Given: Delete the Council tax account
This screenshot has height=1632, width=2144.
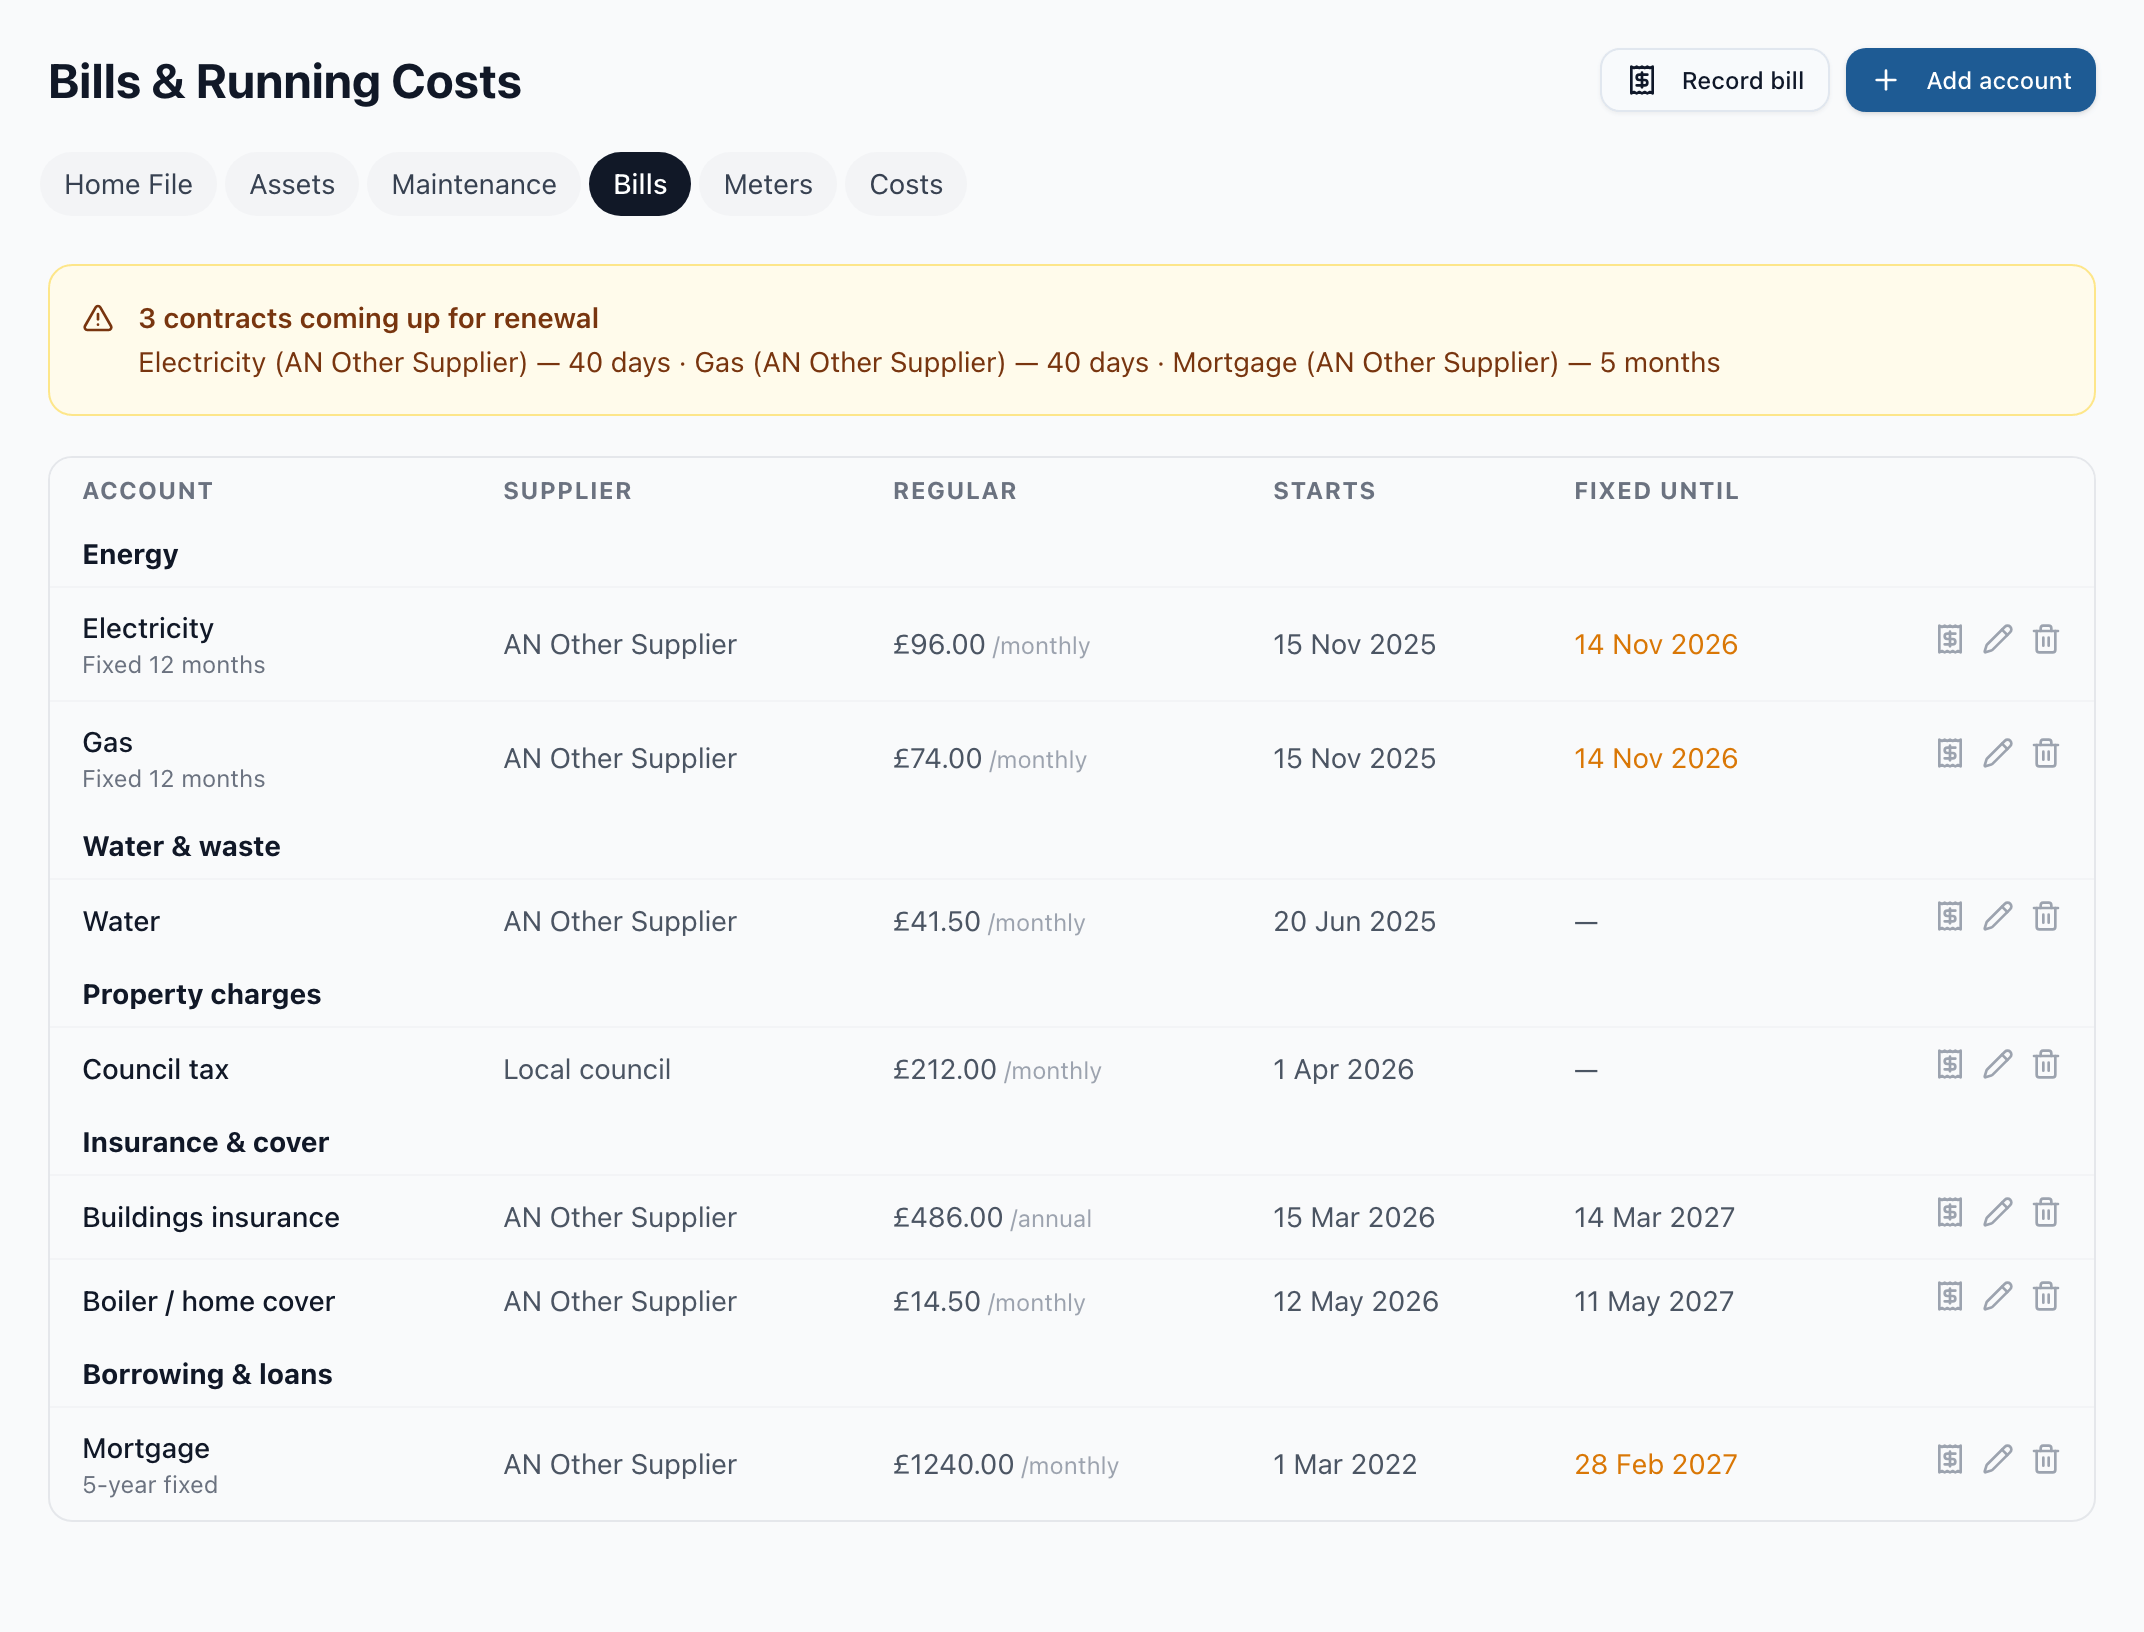Looking at the screenshot, I should 2045,1065.
